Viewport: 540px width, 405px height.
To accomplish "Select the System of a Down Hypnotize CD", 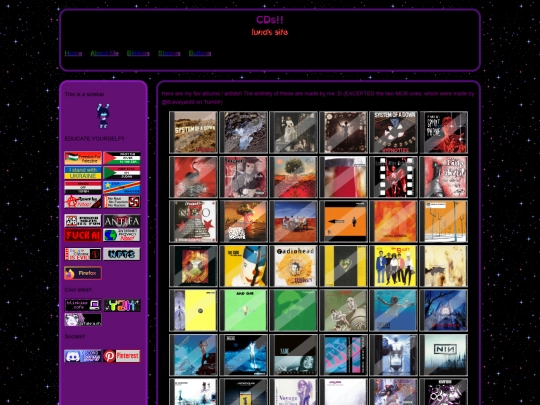I will click(x=393, y=132).
